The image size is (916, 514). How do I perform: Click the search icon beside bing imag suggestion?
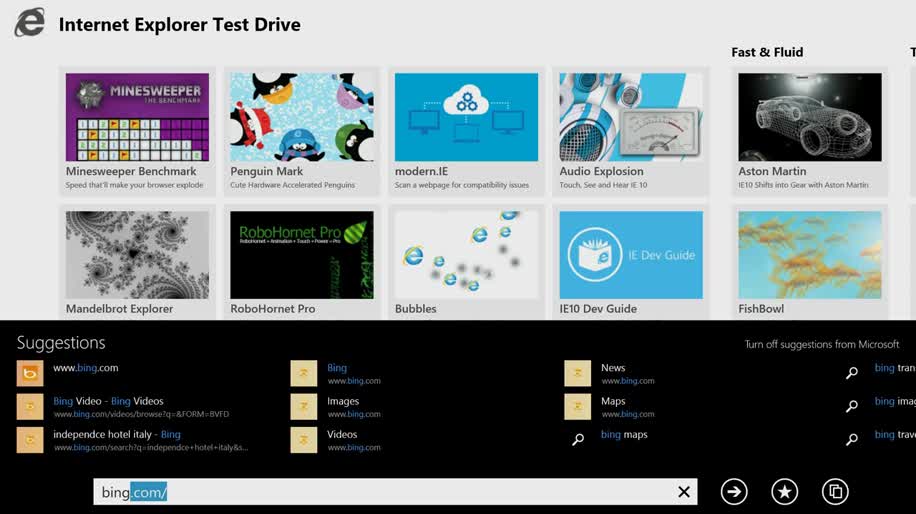pyautogui.click(x=852, y=406)
